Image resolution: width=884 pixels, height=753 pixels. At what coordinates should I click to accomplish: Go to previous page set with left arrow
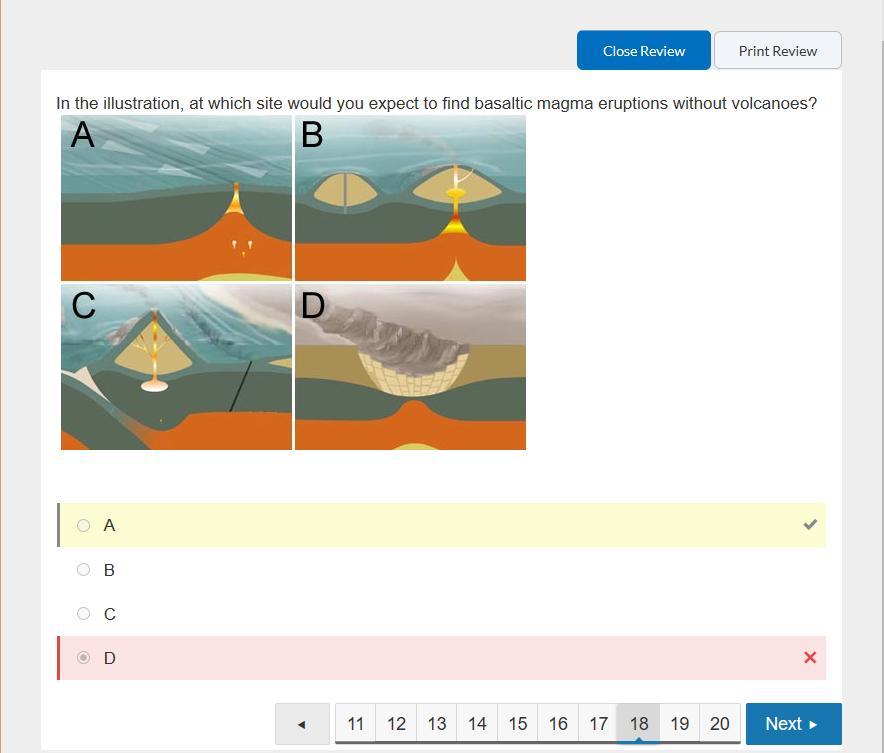[x=302, y=724]
